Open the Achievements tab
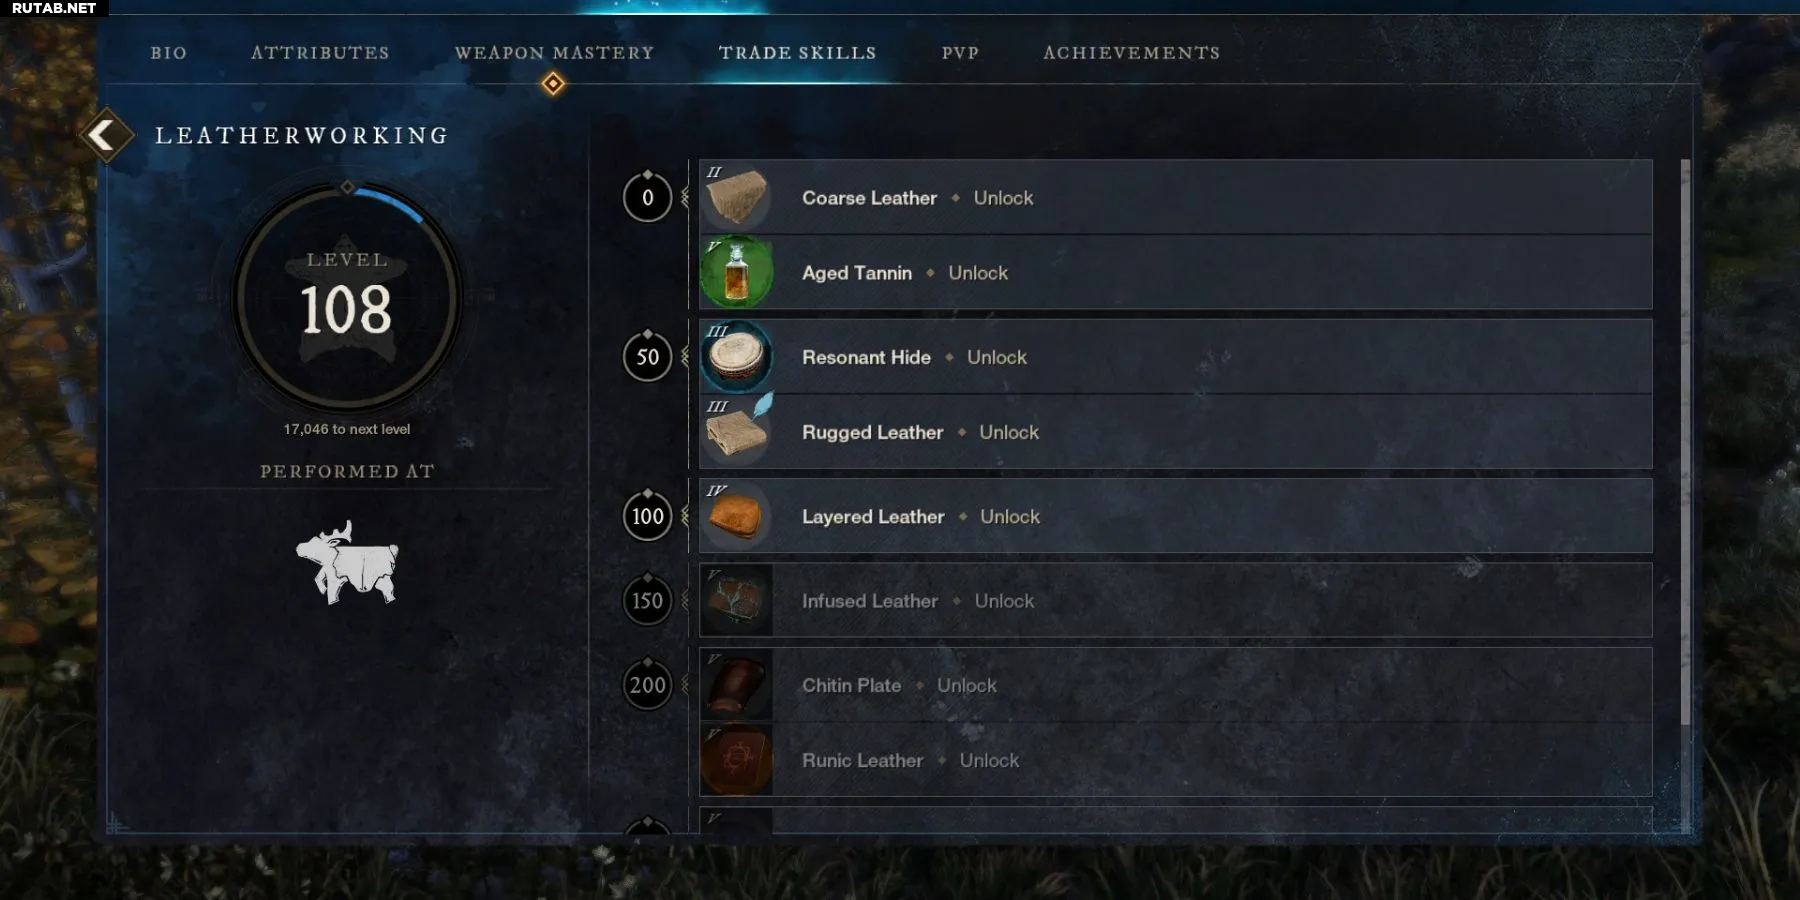Image resolution: width=1800 pixels, height=900 pixels. [1132, 53]
